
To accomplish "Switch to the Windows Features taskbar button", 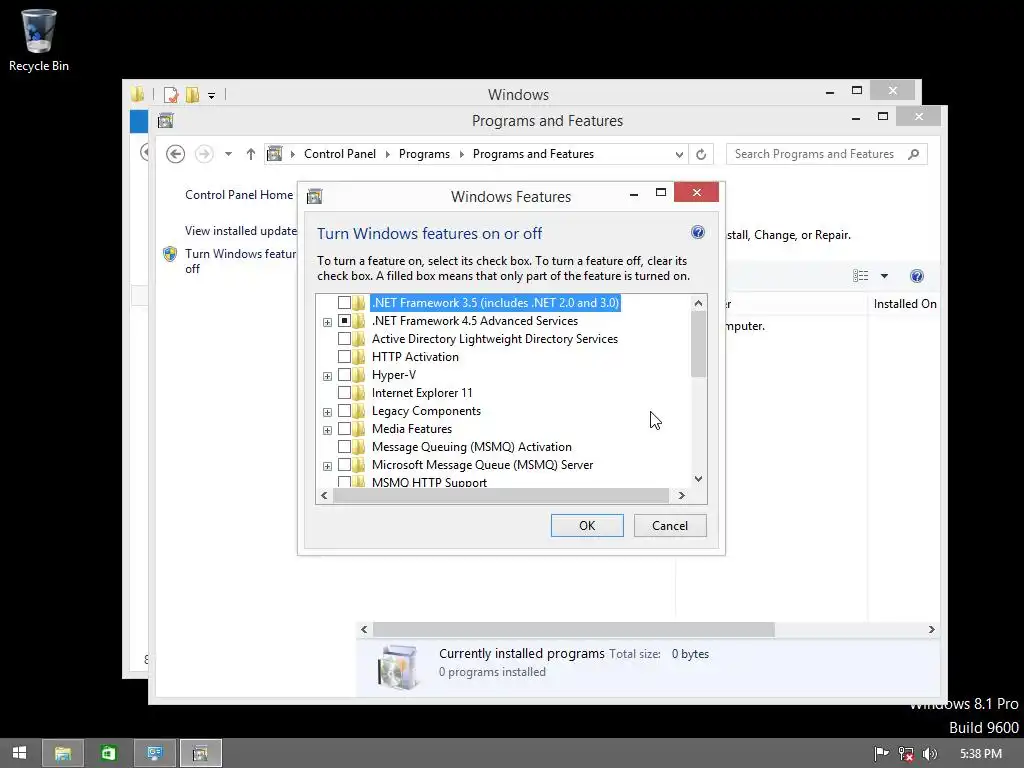I will click(200, 753).
